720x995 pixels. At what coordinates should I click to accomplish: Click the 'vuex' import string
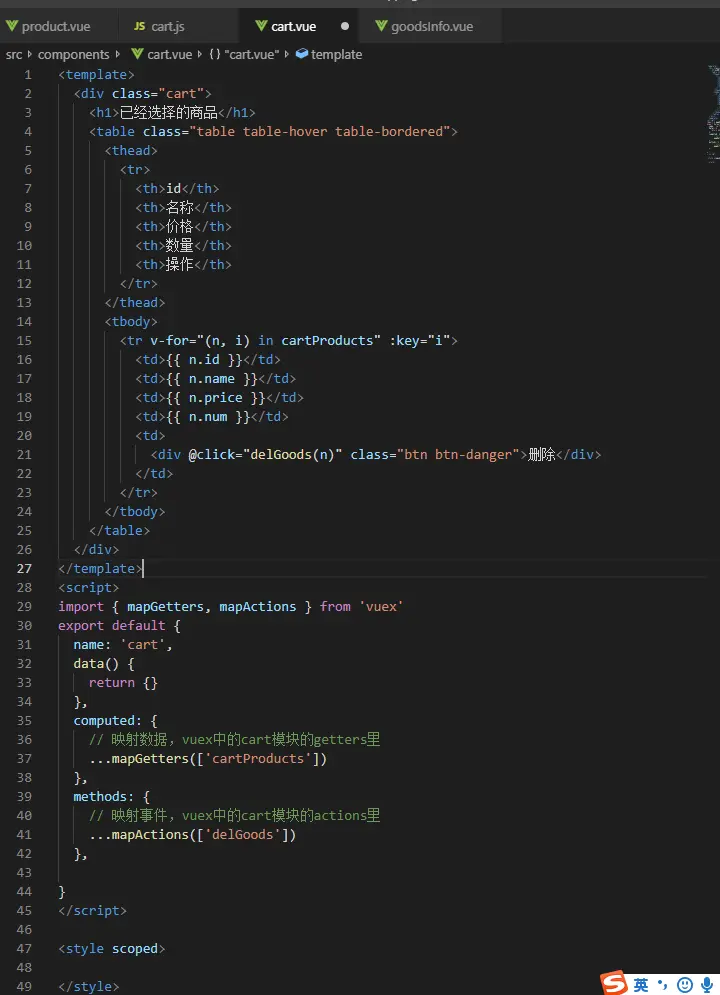[381, 607]
